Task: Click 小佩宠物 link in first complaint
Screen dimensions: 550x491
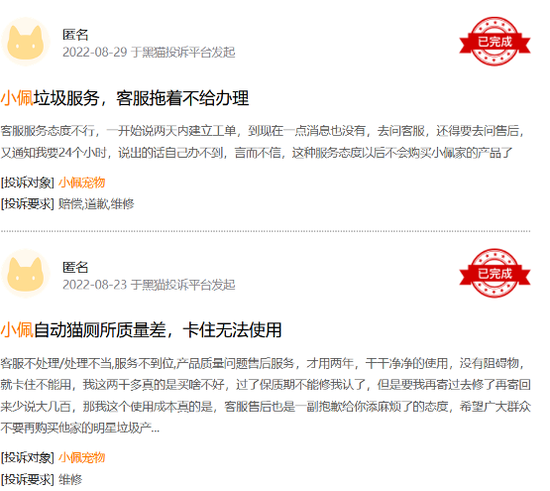Action: click(x=82, y=182)
